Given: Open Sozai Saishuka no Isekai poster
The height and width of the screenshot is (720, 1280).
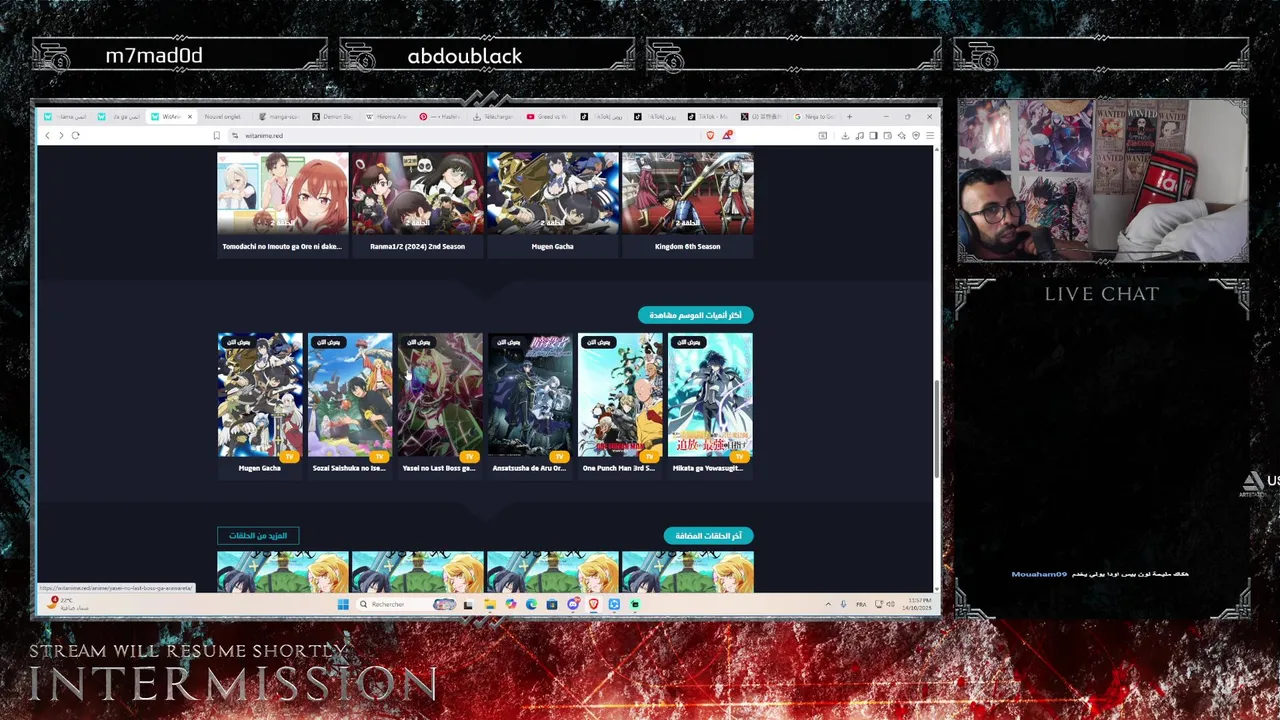Looking at the screenshot, I should (350, 396).
